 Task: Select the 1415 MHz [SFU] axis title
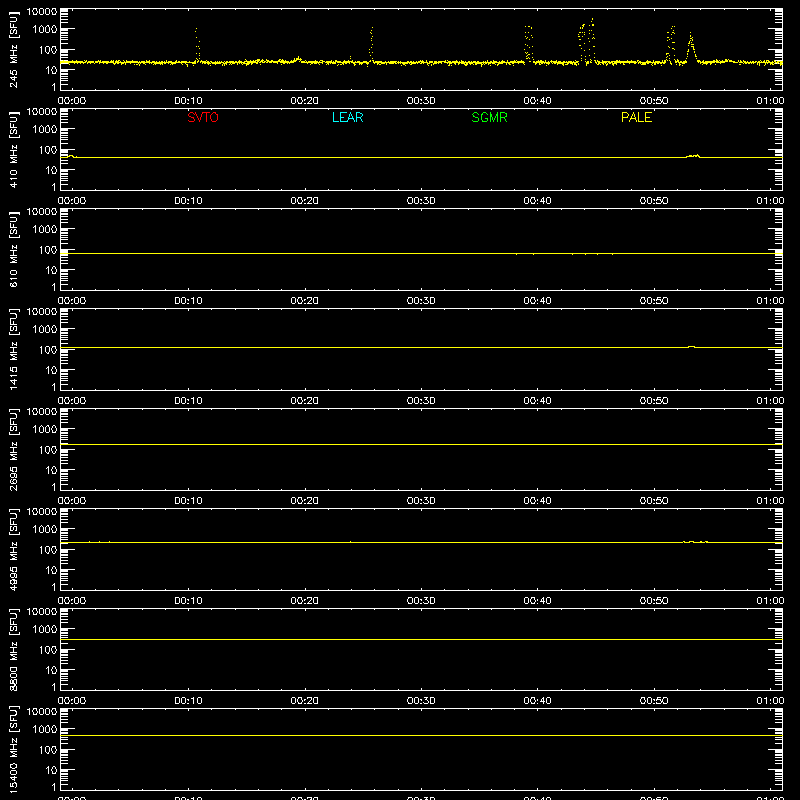[13, 349]
